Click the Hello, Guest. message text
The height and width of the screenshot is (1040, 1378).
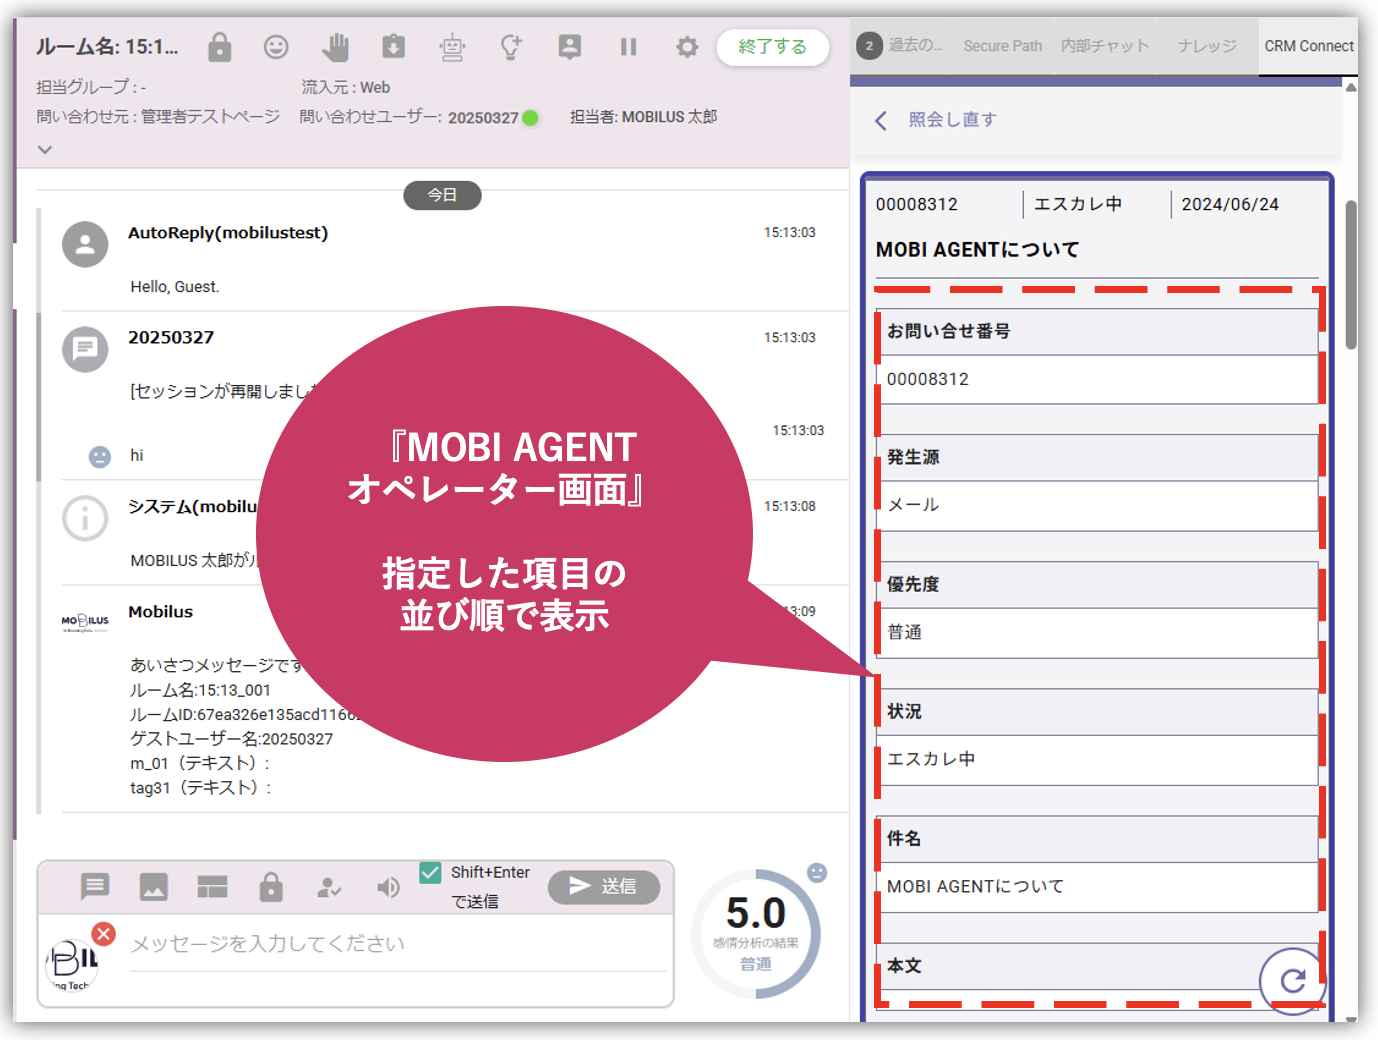pyautogui.click(x=175, y=287)
